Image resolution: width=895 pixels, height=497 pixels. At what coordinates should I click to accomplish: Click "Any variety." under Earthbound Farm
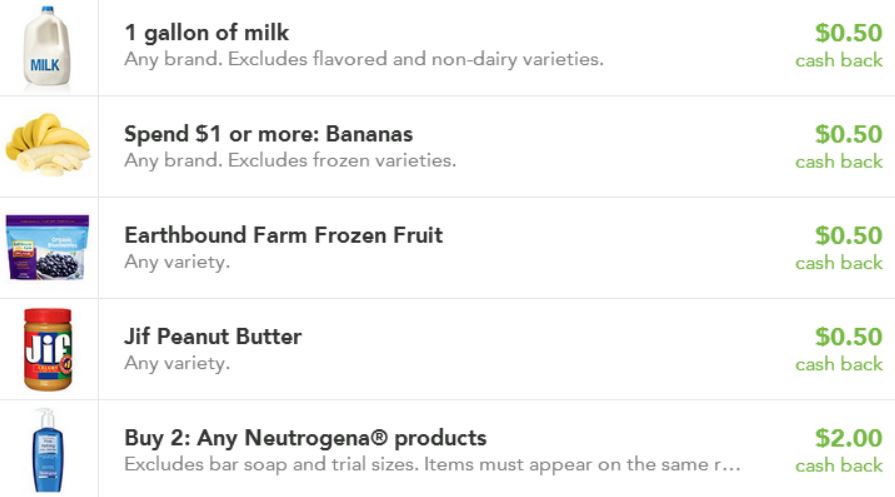click(x=177, y=262)
